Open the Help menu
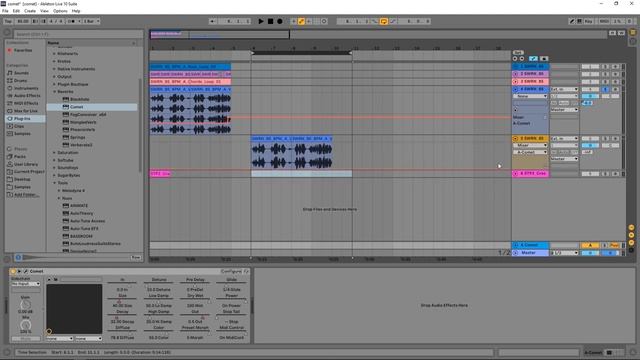640x360 pixels. click(76, 11)
